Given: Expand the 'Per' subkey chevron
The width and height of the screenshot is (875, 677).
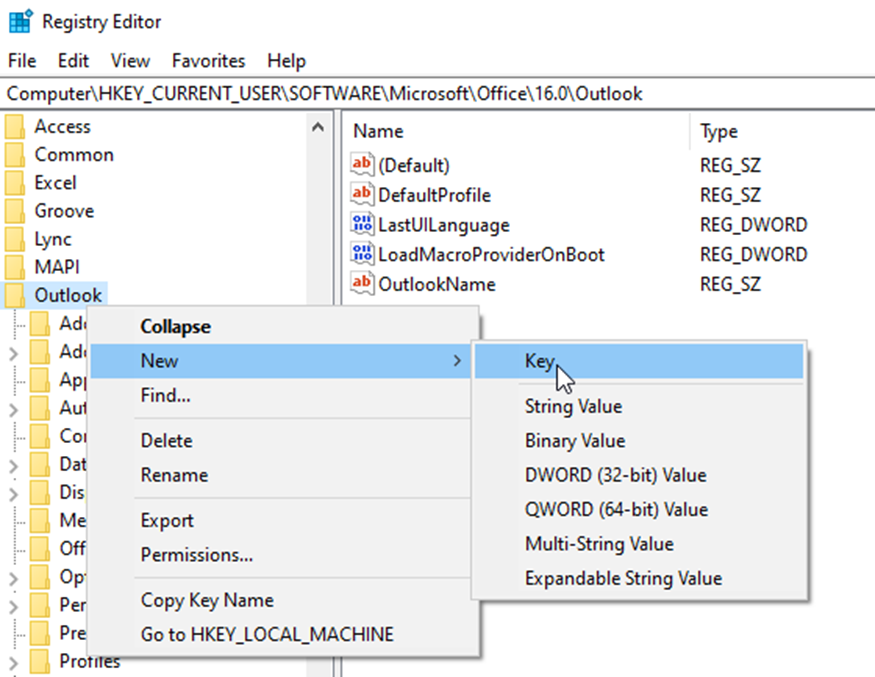Looking at the screenshot, I should pos(13,606).
